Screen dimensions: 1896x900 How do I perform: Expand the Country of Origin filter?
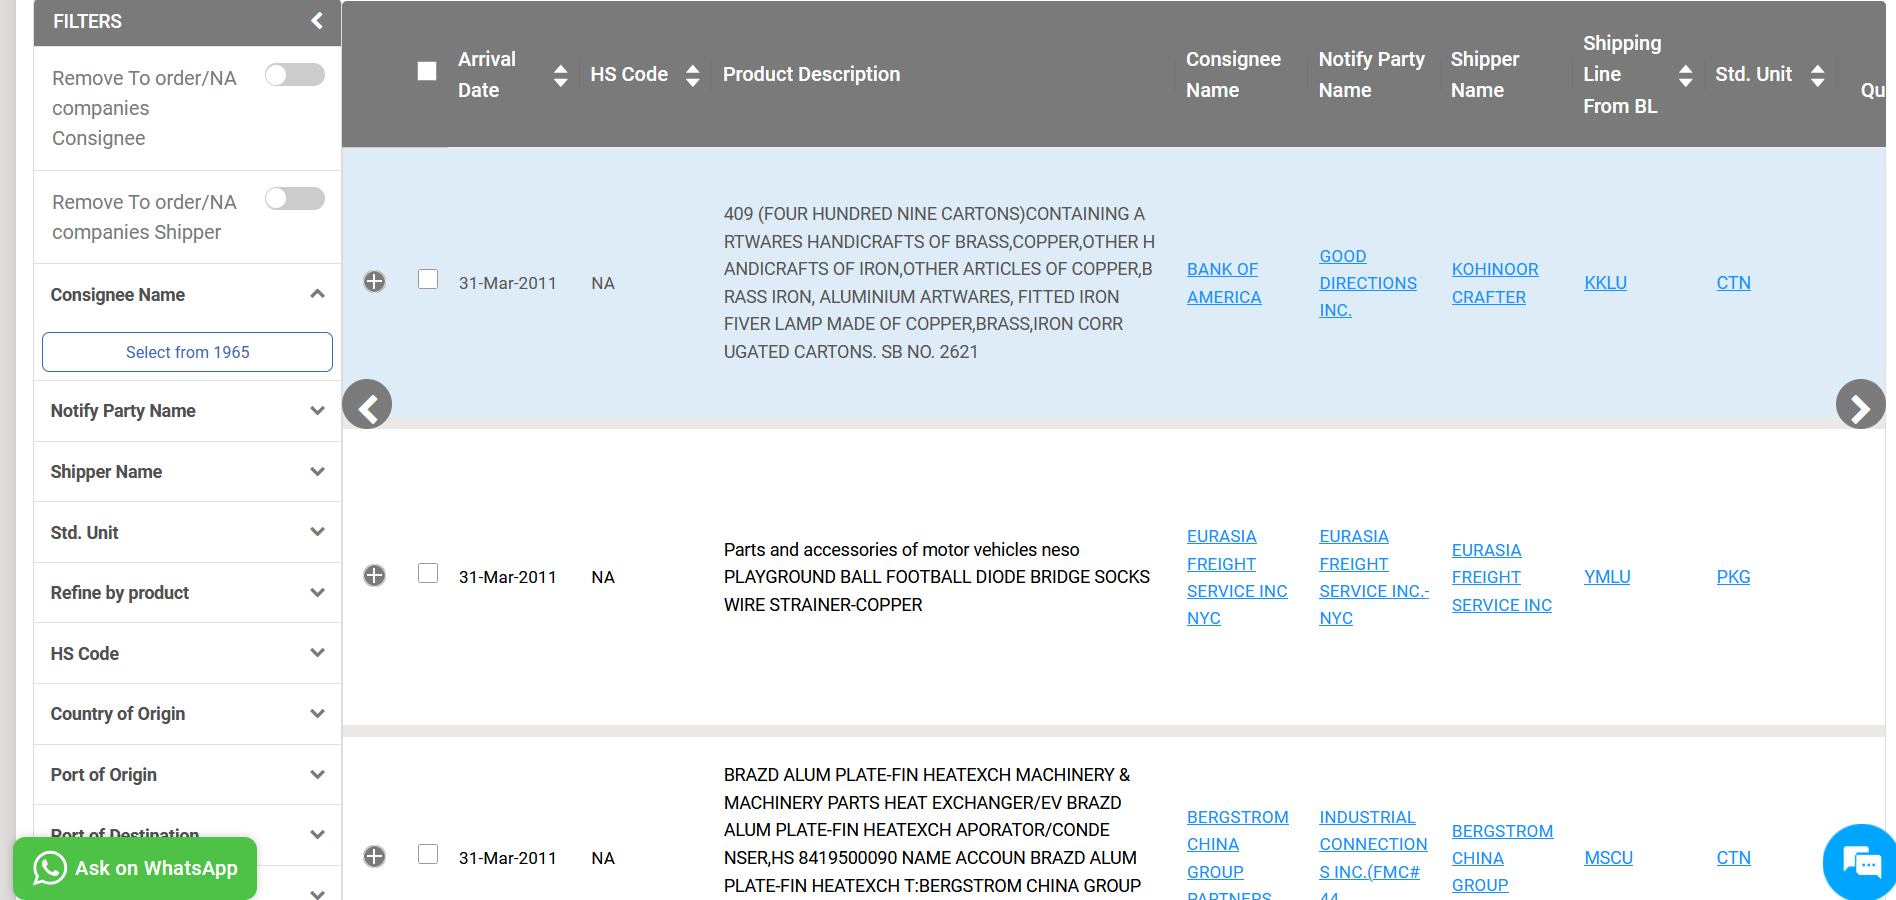tap(317, 714)
